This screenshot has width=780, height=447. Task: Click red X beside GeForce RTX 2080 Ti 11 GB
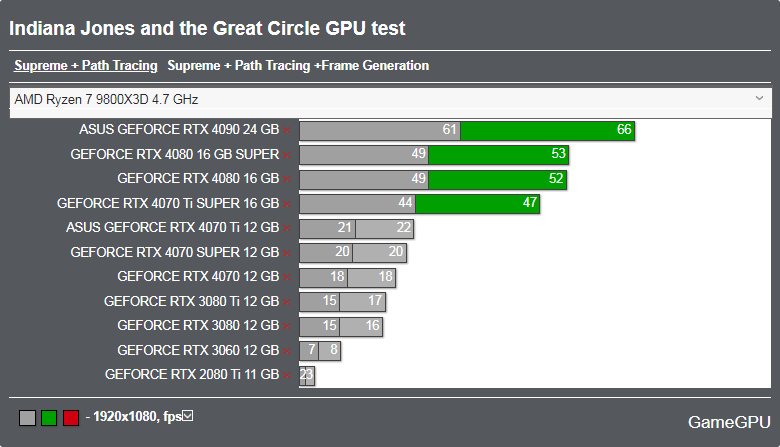[x=287, y=375]
